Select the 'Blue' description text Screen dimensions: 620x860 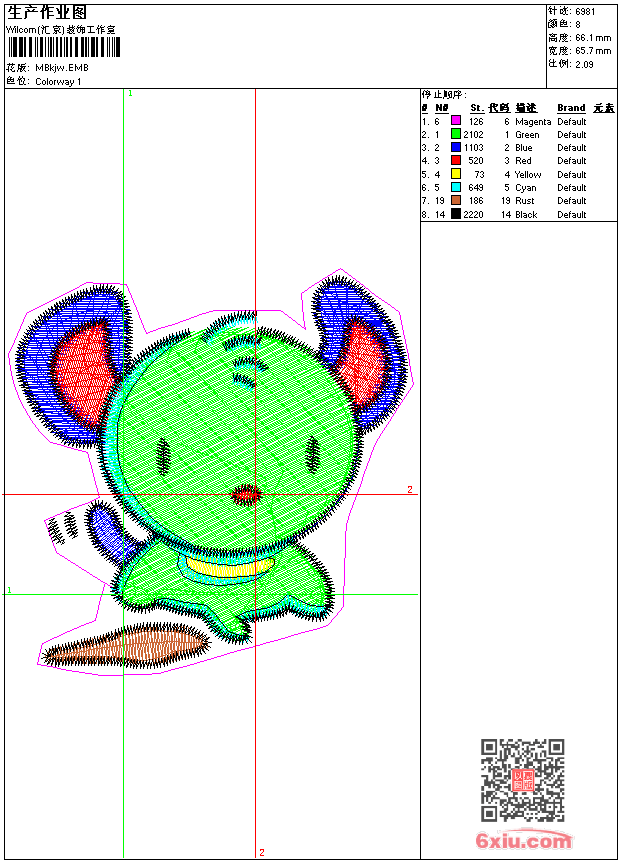(524, 148)
